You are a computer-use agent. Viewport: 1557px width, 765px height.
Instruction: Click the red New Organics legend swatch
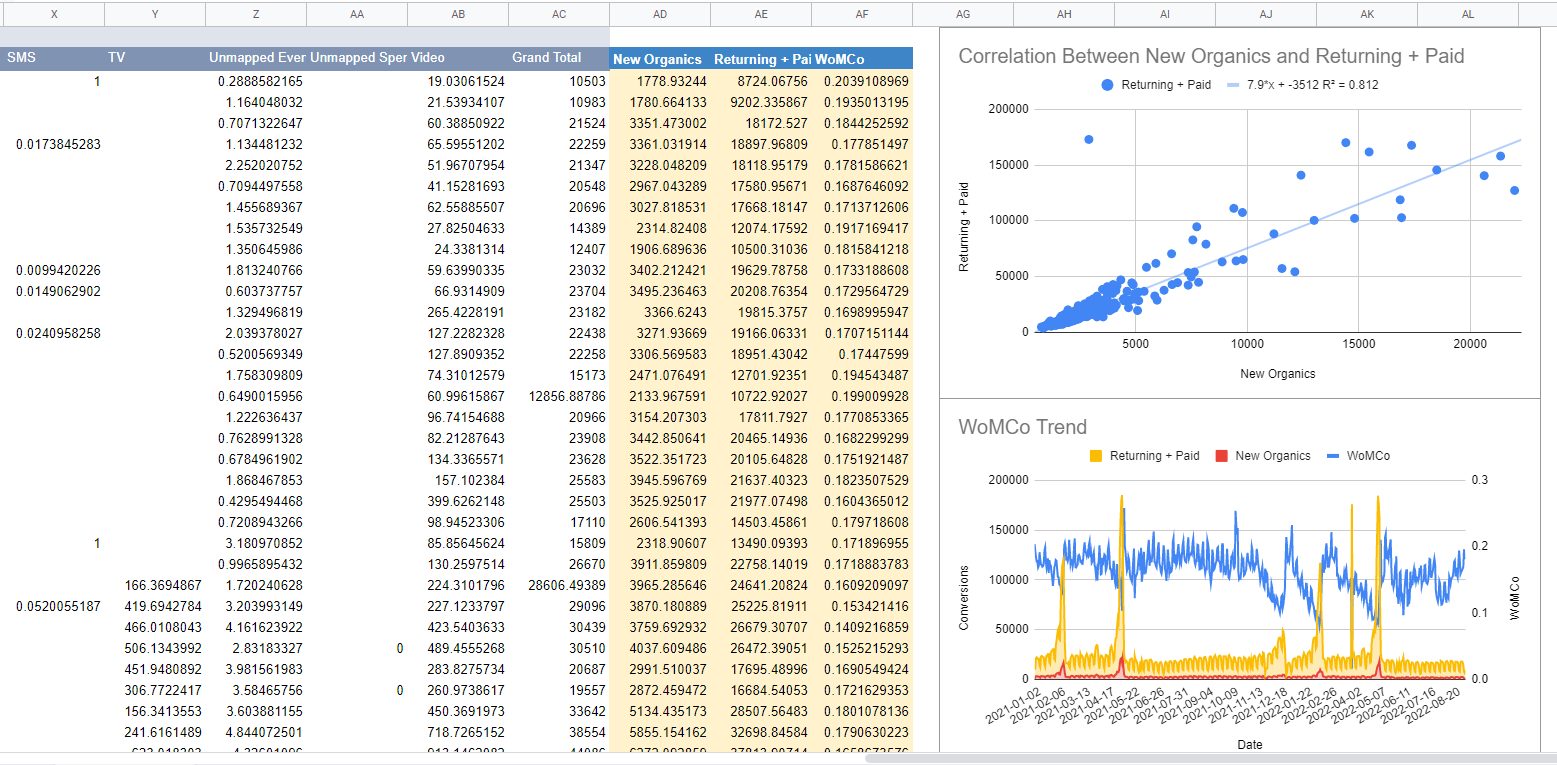(1221, 456)
